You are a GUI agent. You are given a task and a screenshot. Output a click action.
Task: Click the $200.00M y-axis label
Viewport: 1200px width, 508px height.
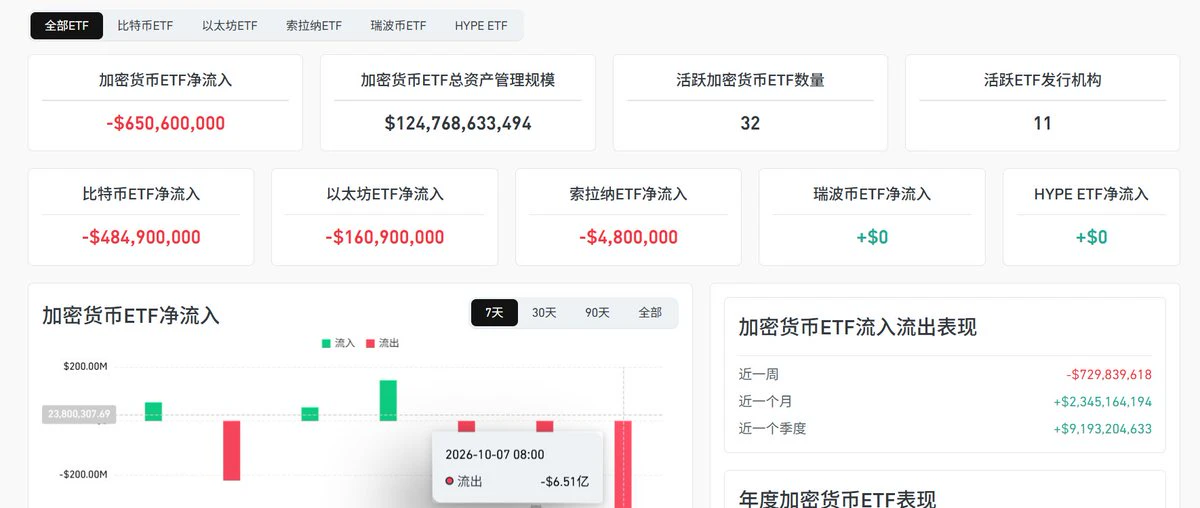84,367
